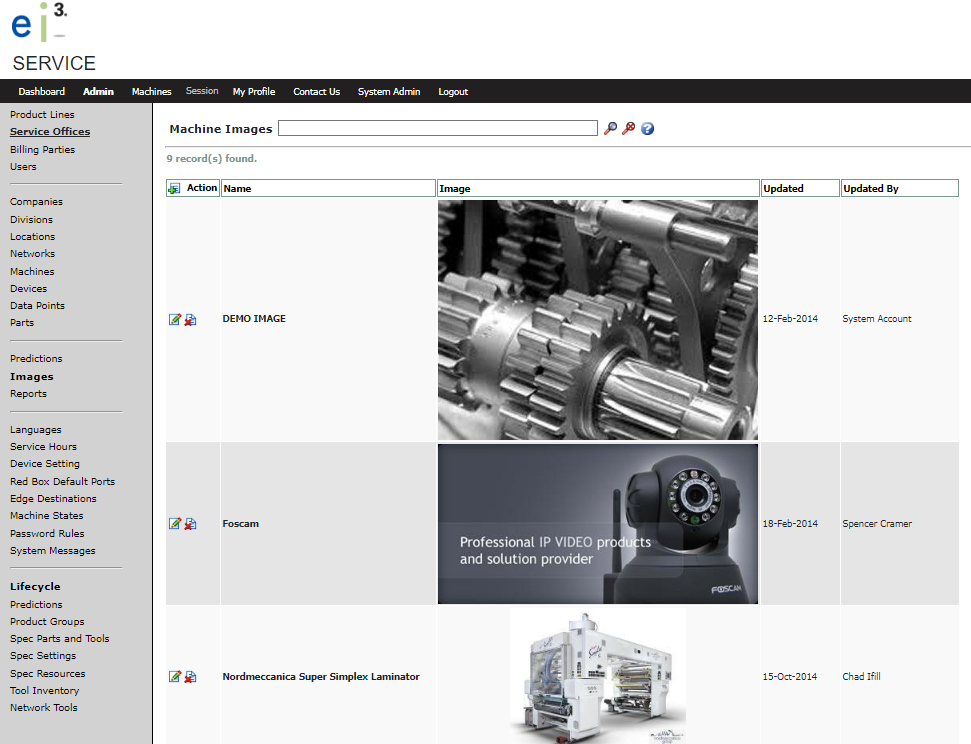Edit the DEMO IMAGE record
The image size is (971, 744).
click(175, 319)
